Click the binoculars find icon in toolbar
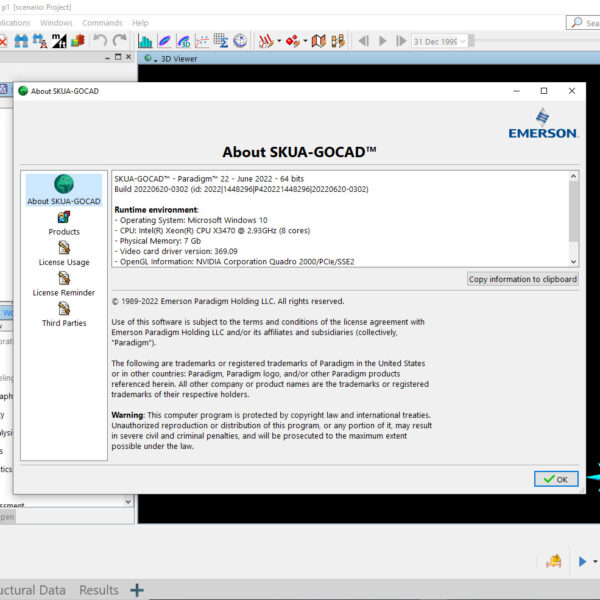Image resolution: width=600 pixels, height=600 pixels. [x=21, y=41]
